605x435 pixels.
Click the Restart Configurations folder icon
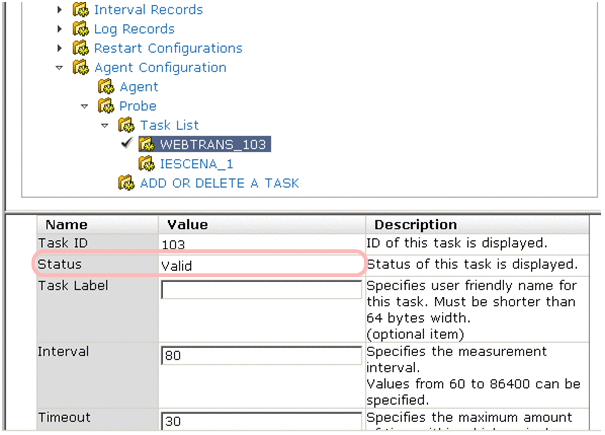81,48
